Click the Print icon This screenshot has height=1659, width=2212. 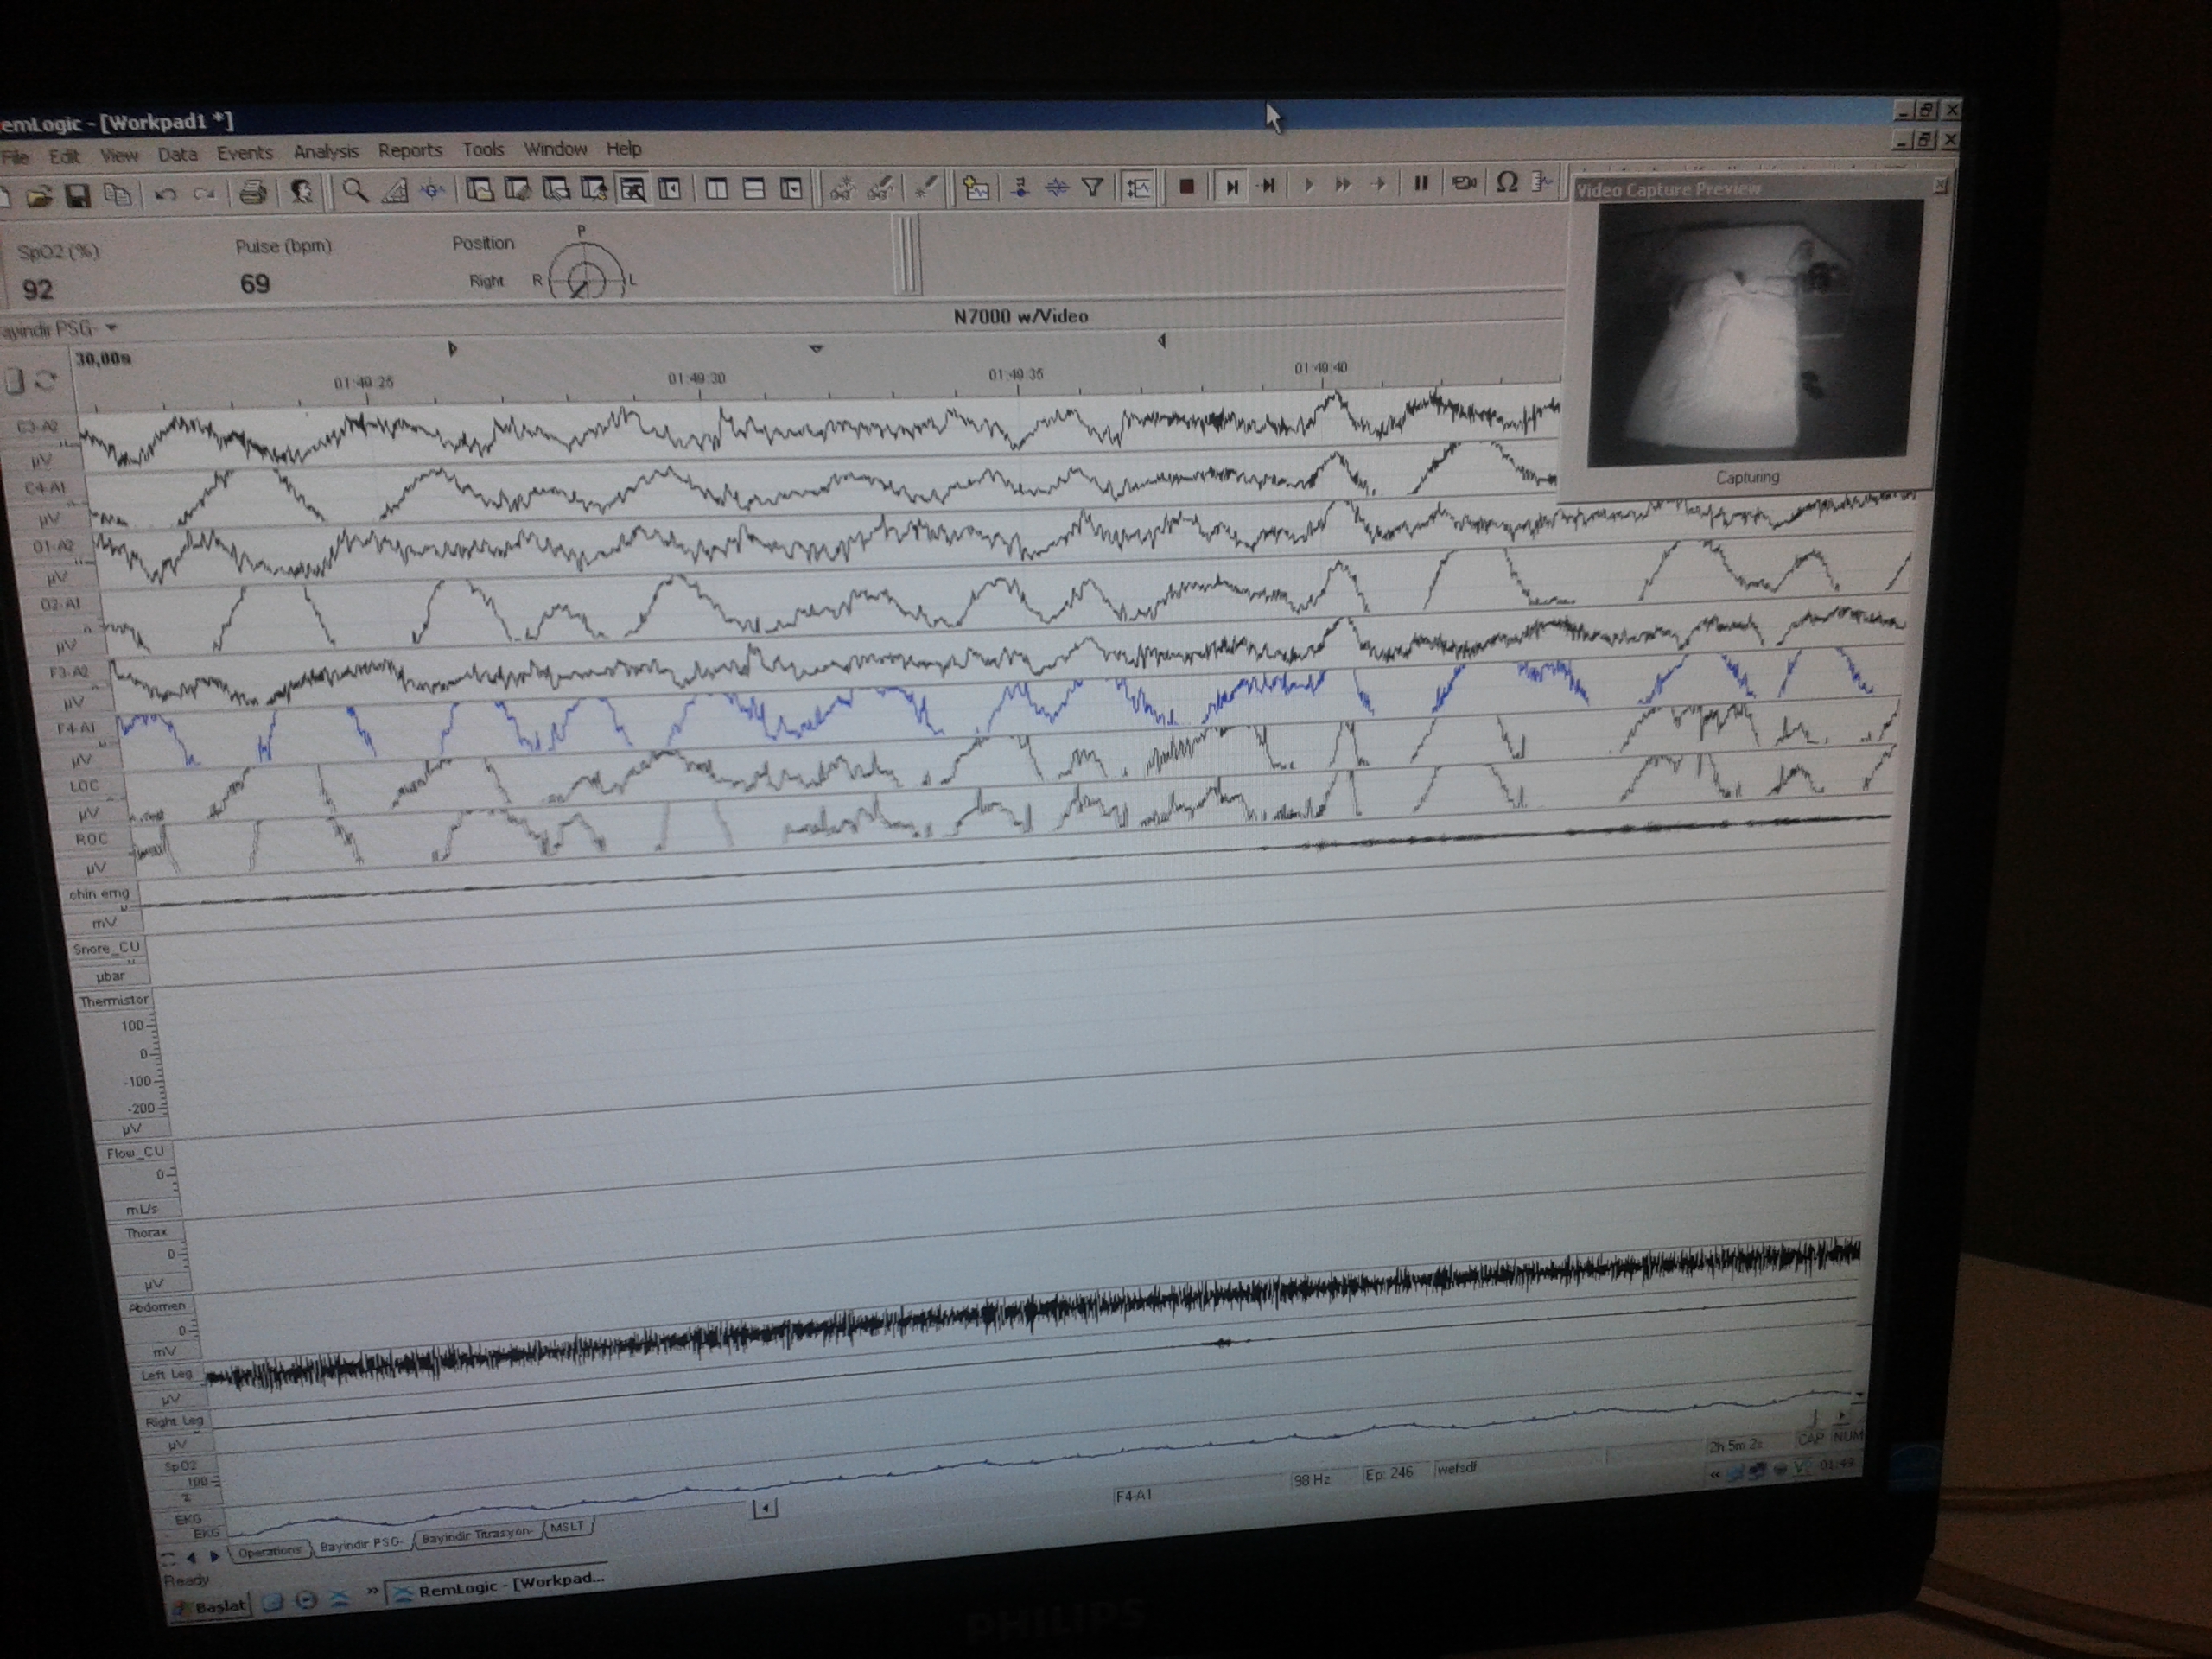click(x=253, y=192)
